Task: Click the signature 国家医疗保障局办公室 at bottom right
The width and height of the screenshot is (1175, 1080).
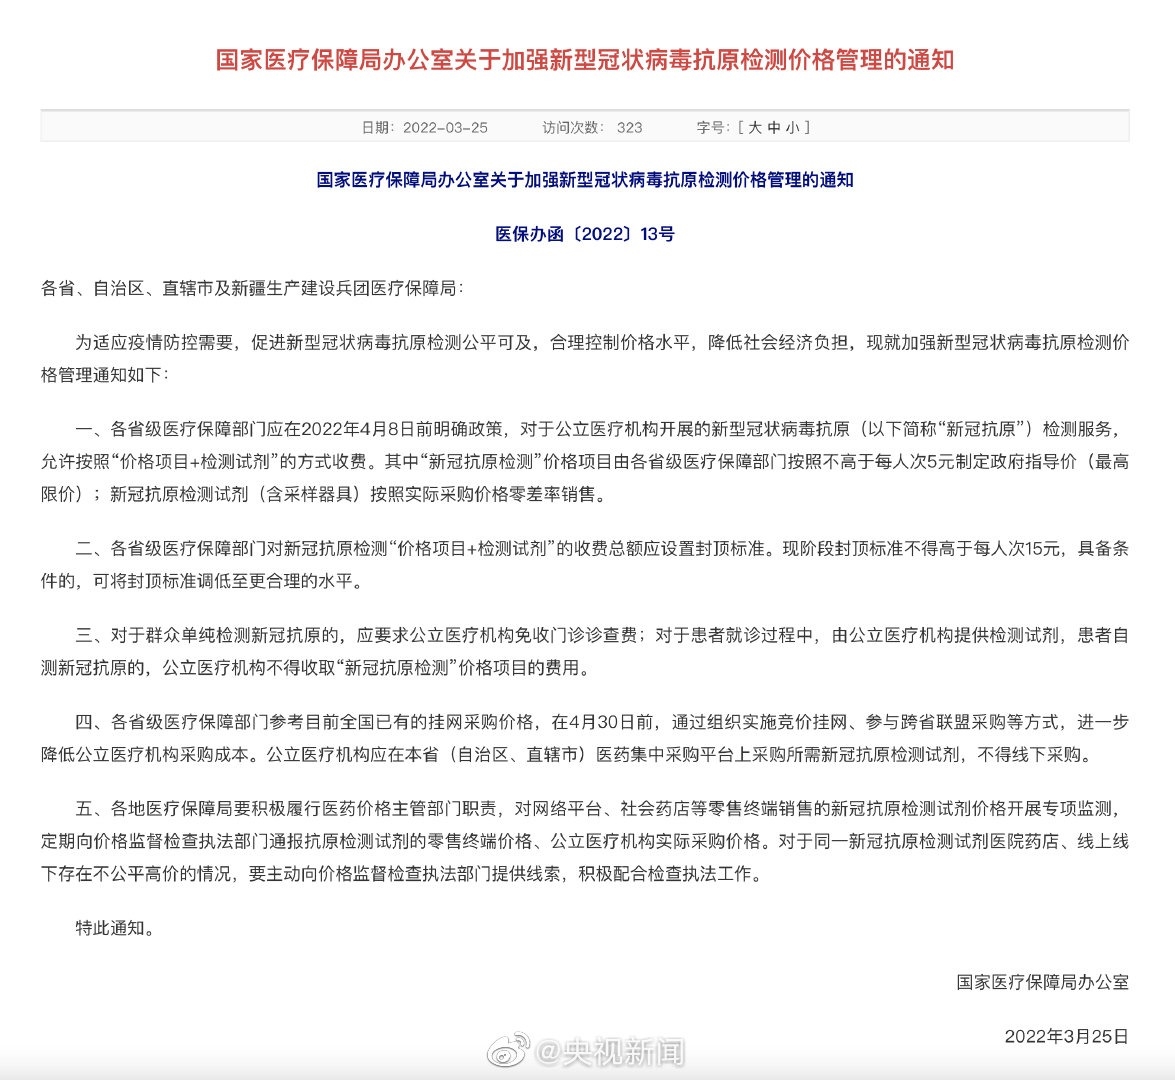Action: pos(1042,982)
